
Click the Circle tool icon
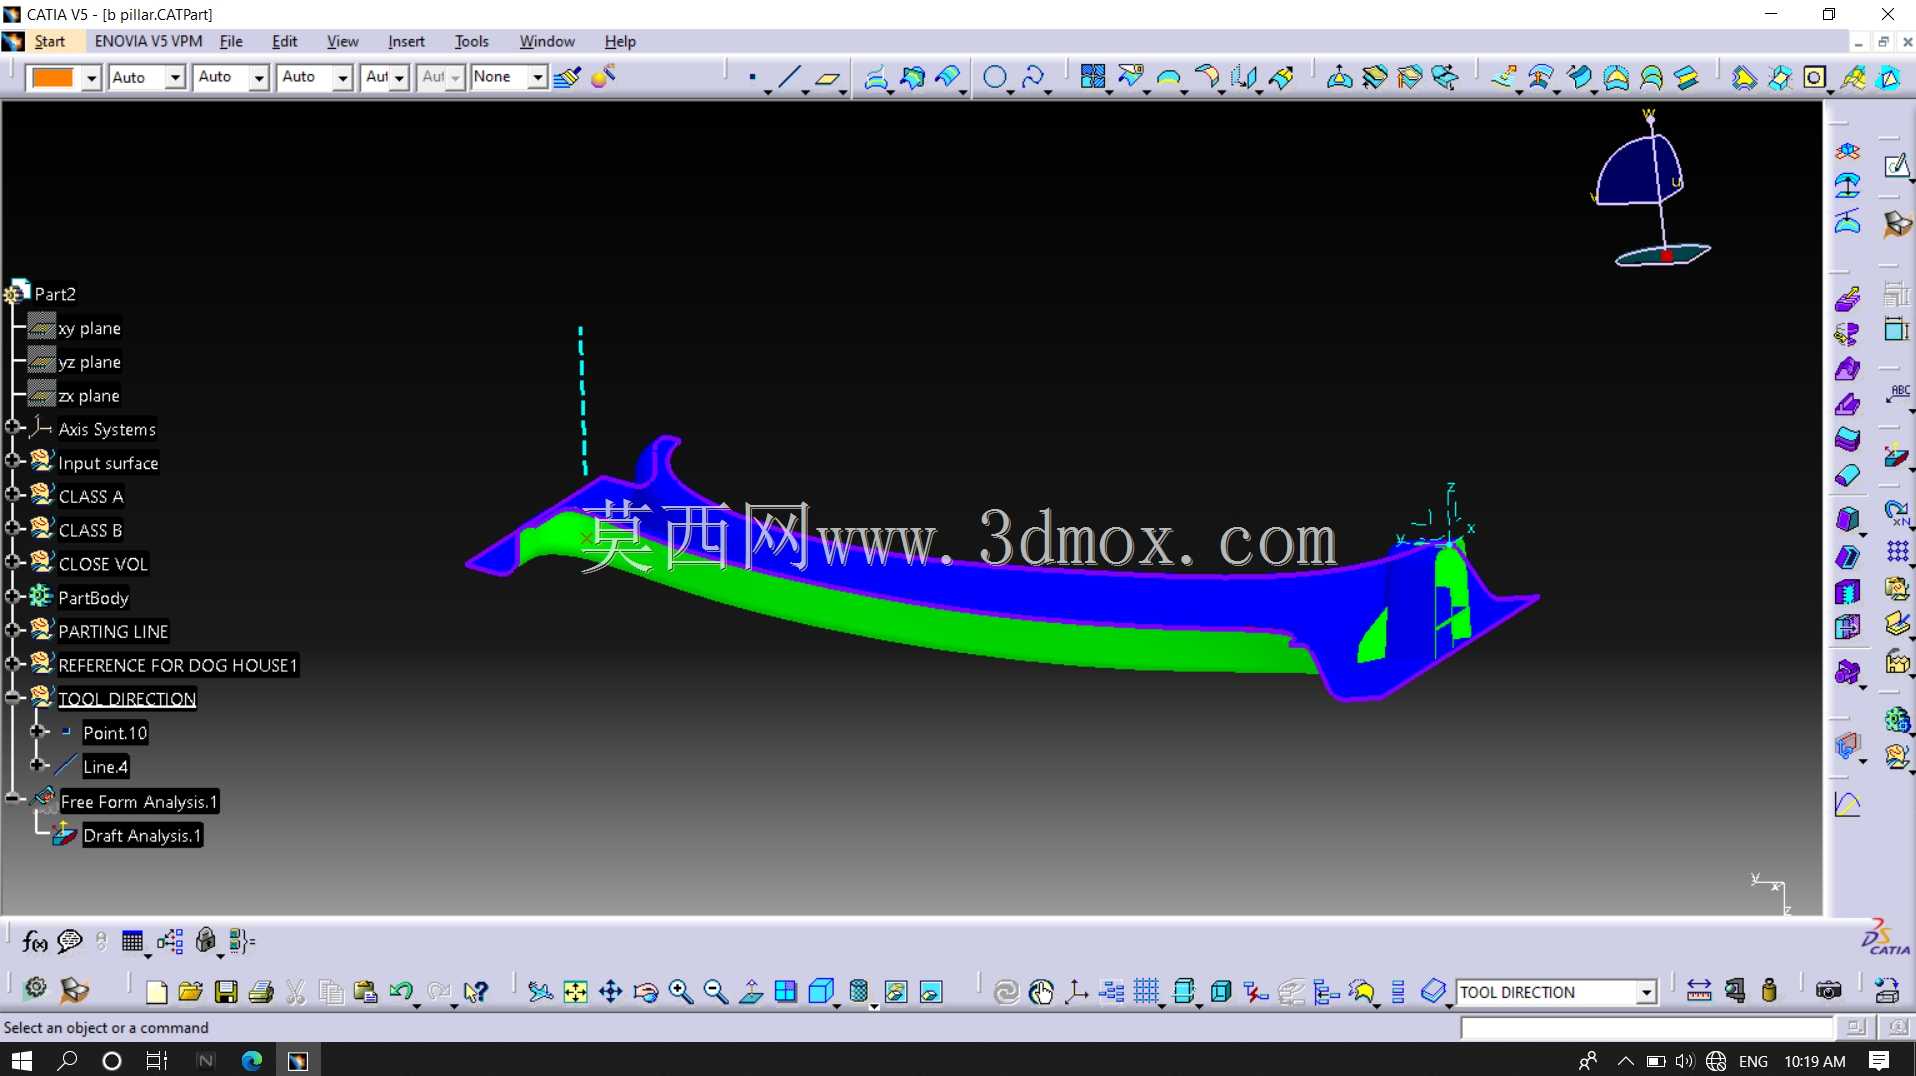[x=994, y=77]
